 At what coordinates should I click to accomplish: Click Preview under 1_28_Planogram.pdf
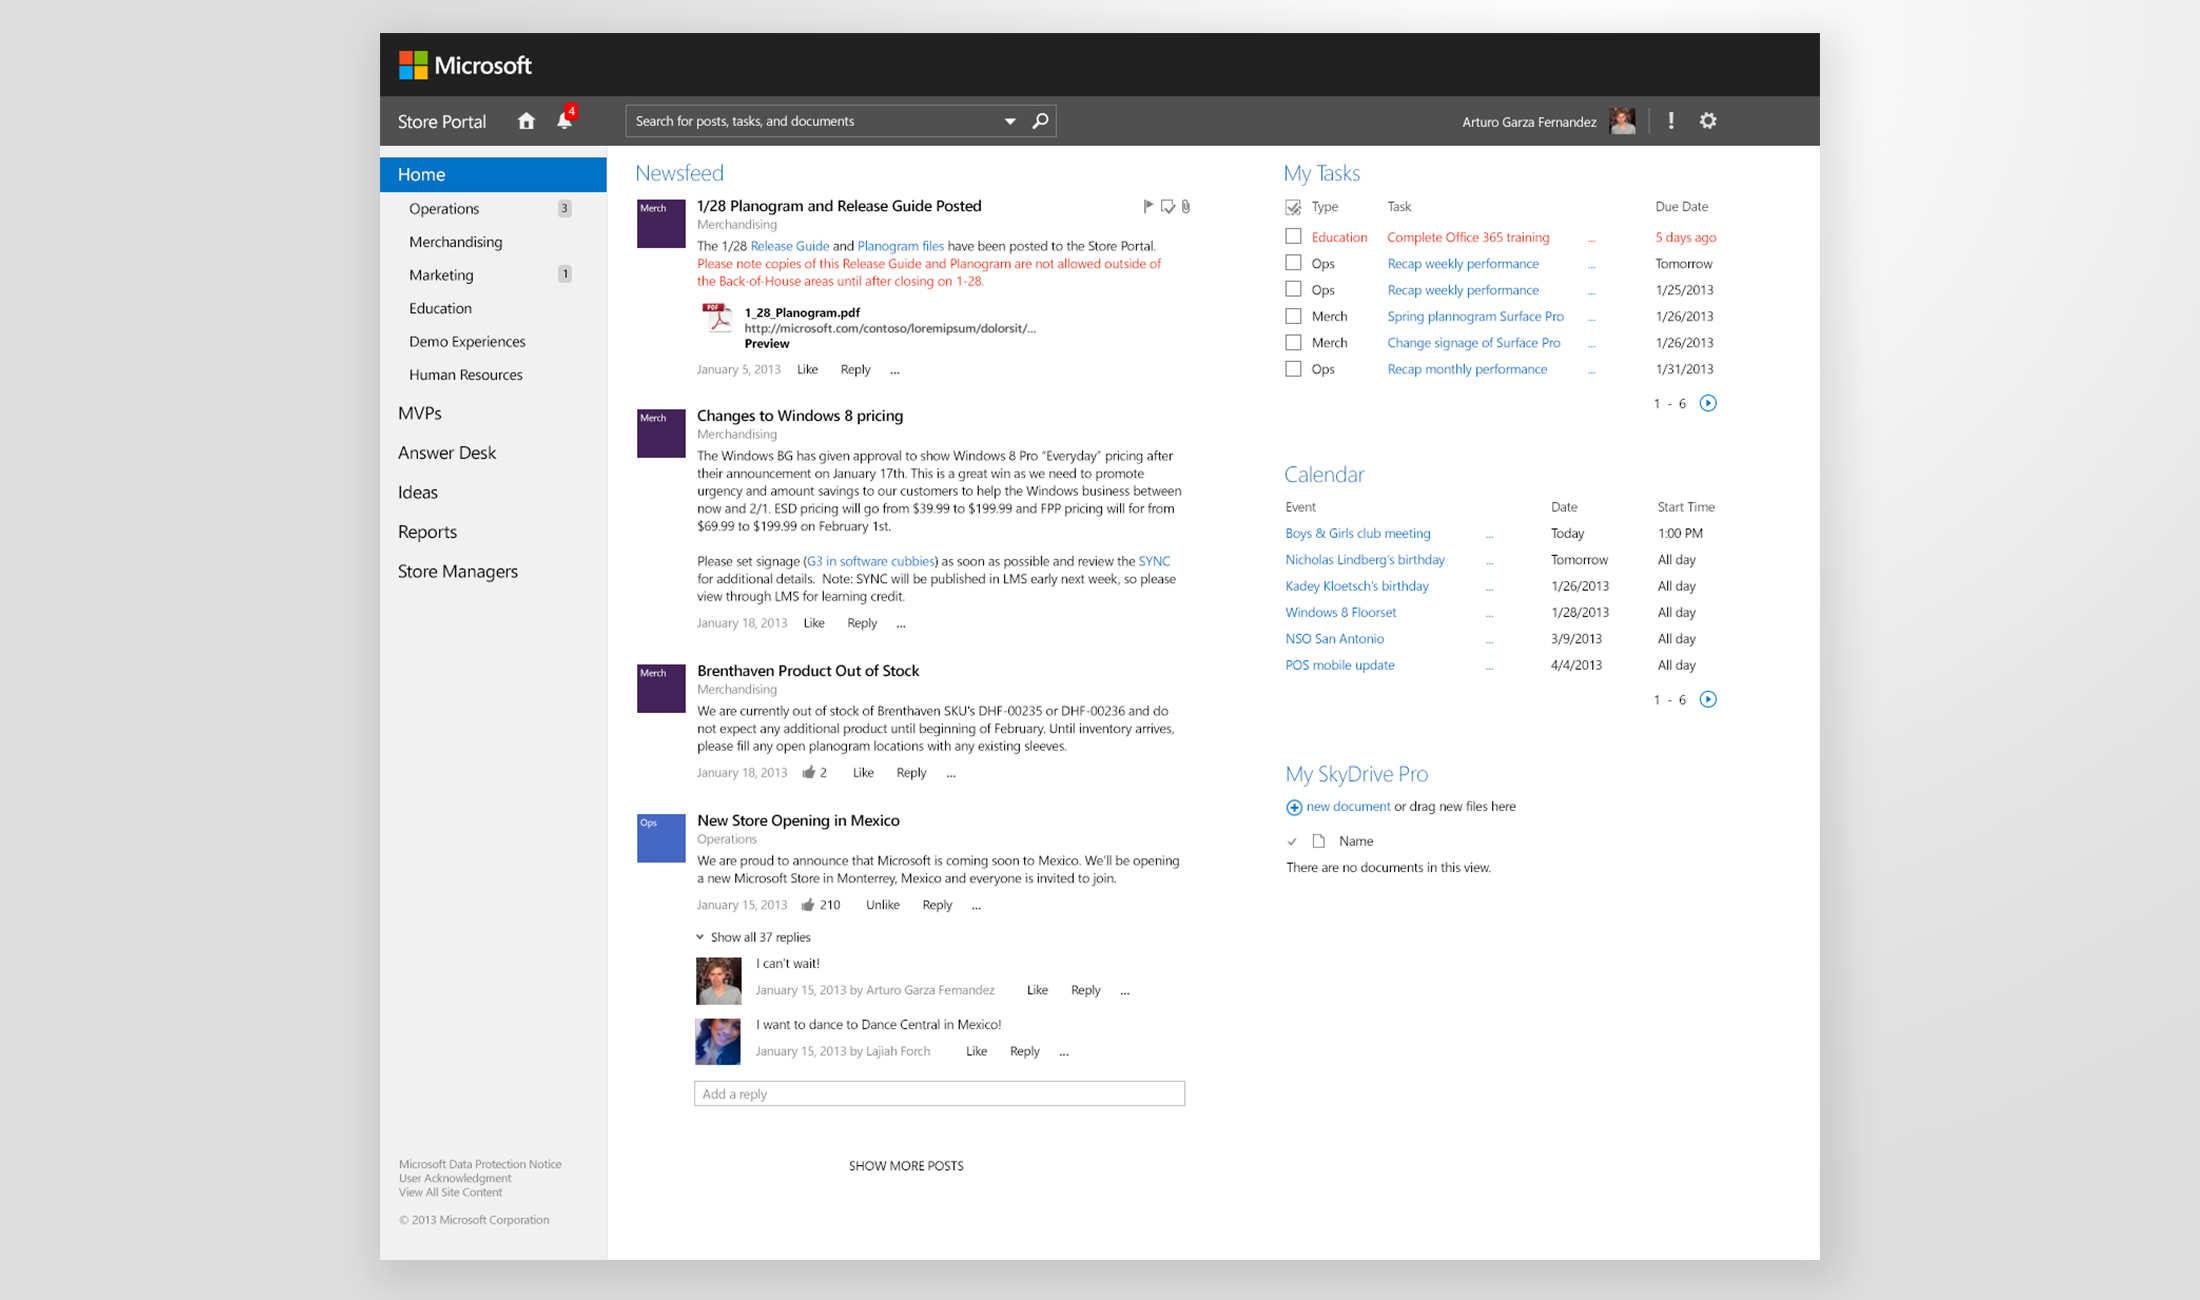point(767,343)
